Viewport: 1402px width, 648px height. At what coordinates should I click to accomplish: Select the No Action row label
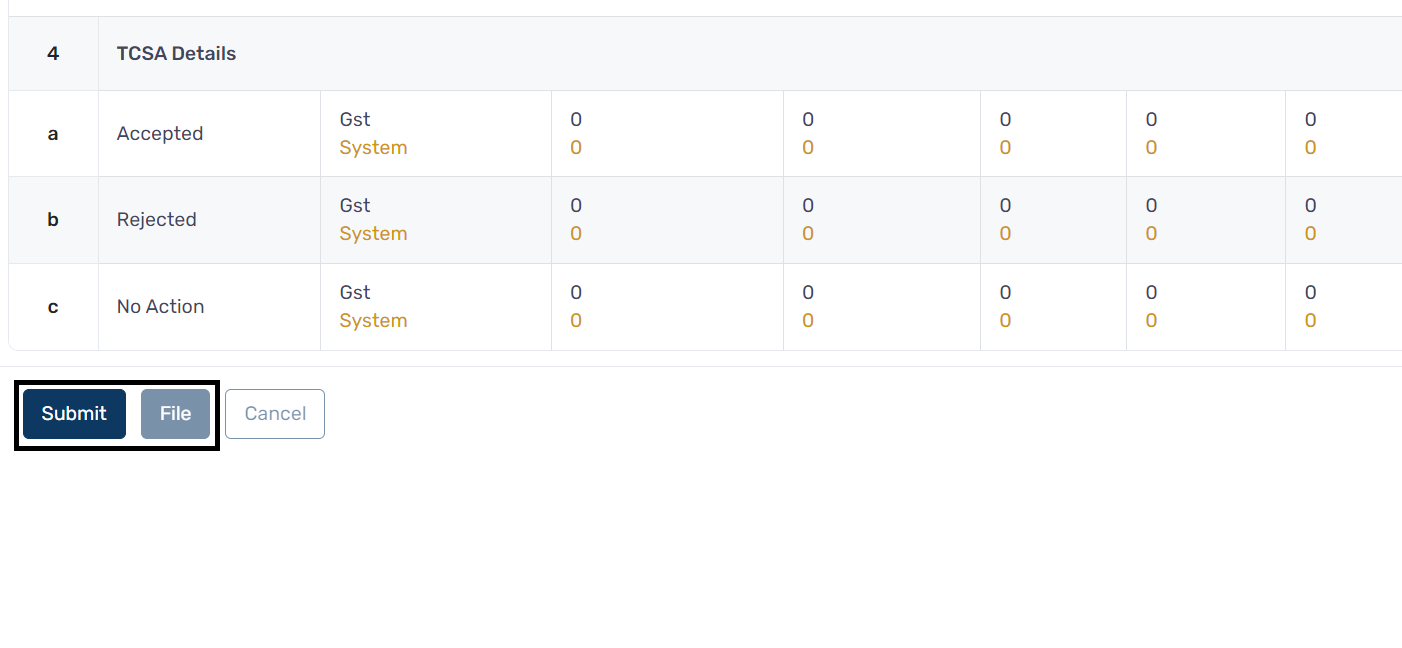coord(160,307)
